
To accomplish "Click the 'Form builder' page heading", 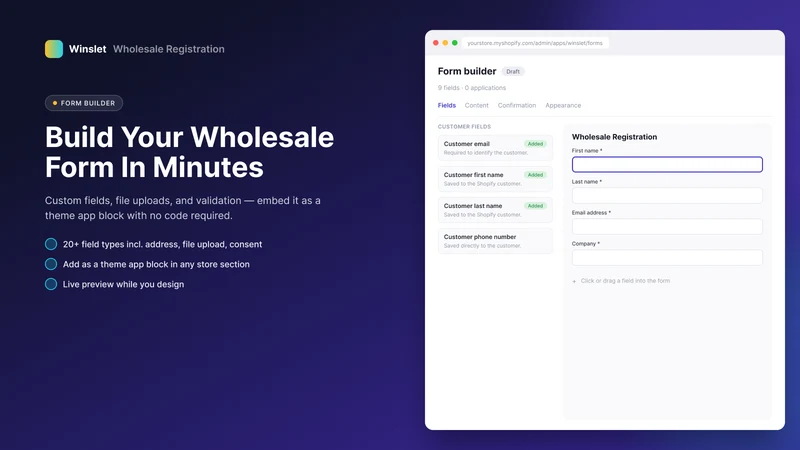I will click(467, 71).
